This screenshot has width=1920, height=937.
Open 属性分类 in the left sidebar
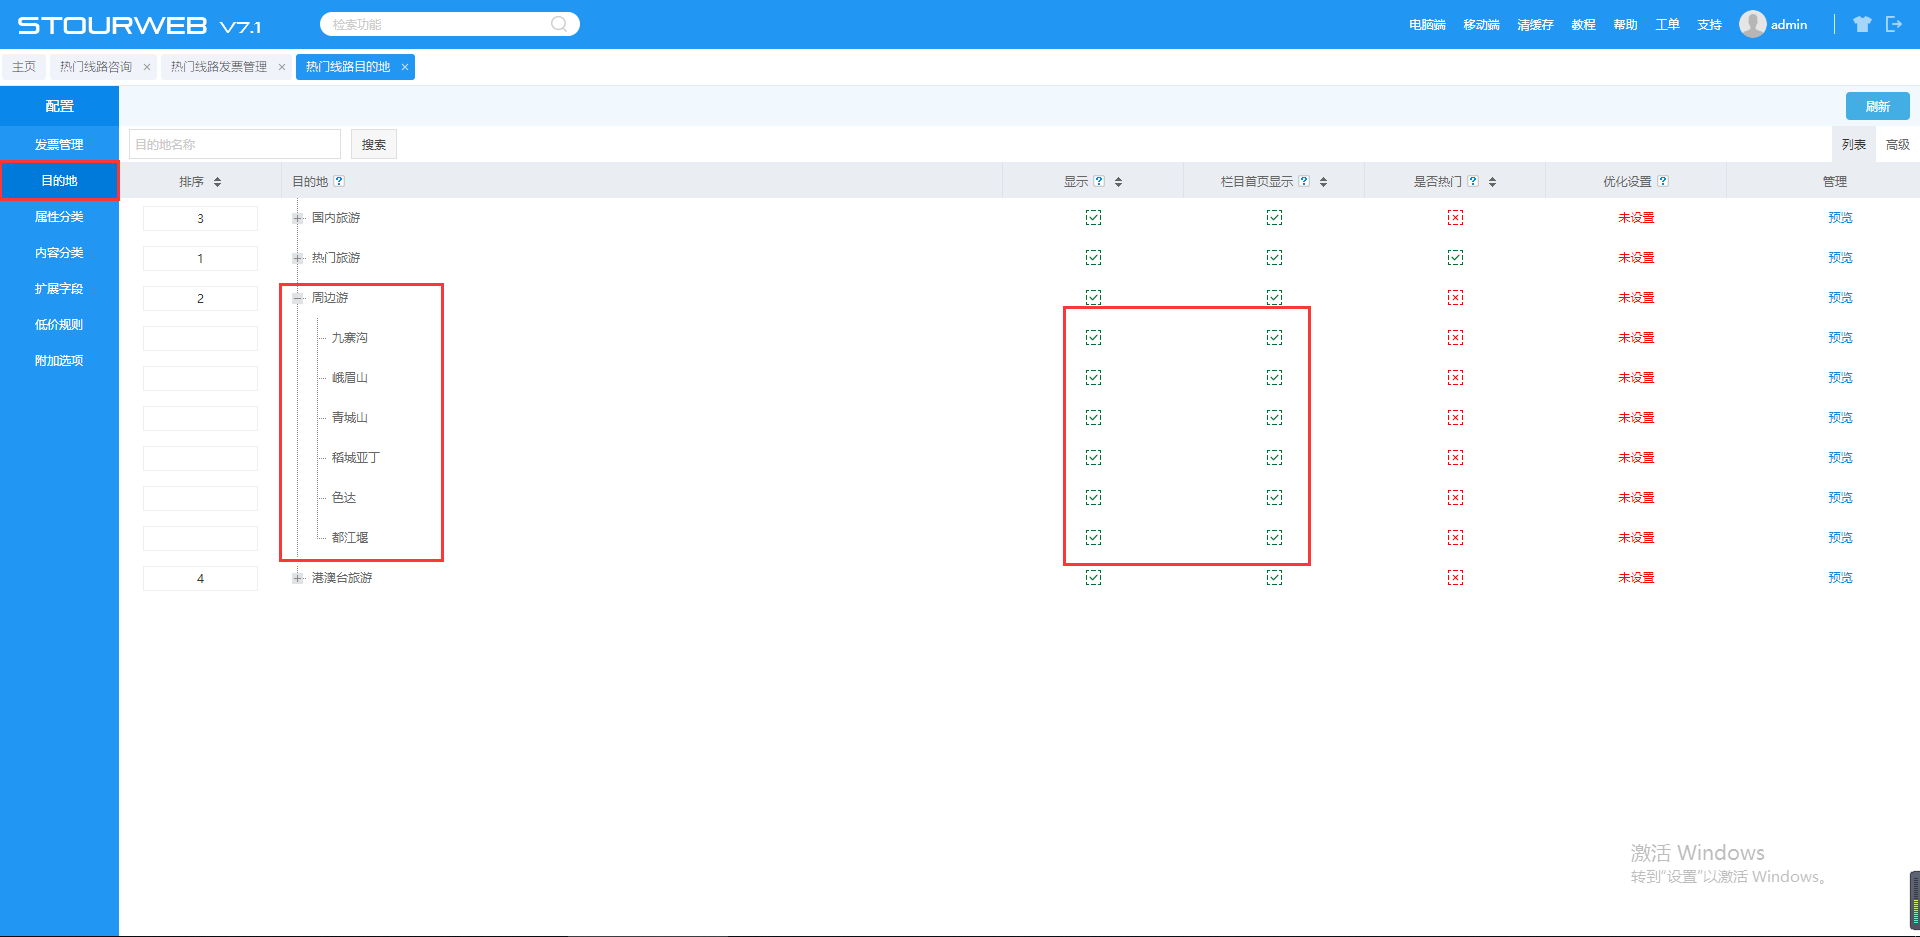59,217
